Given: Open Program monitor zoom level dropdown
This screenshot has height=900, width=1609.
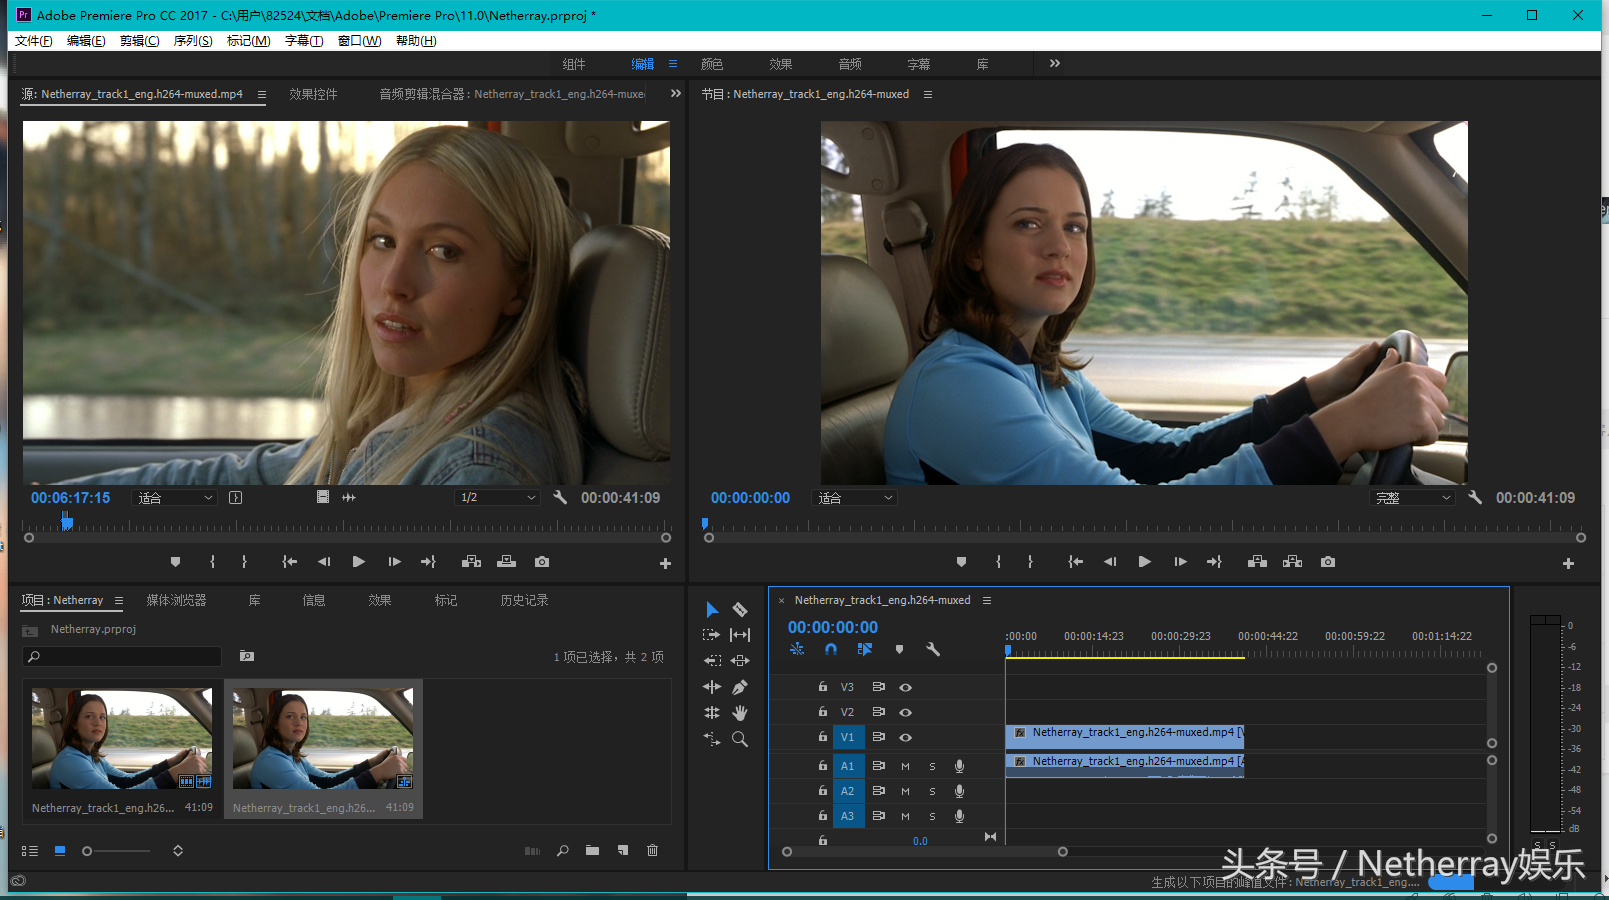Looking at the screenshot, I should (x=855, y=497).
